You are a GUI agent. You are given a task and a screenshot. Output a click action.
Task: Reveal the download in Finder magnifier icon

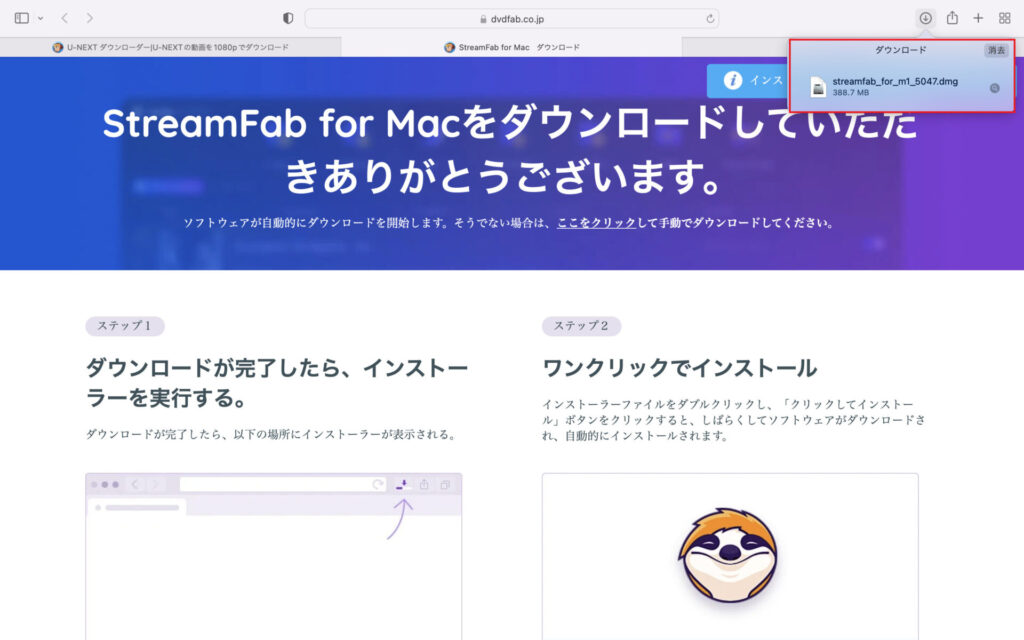coord(995,88)
